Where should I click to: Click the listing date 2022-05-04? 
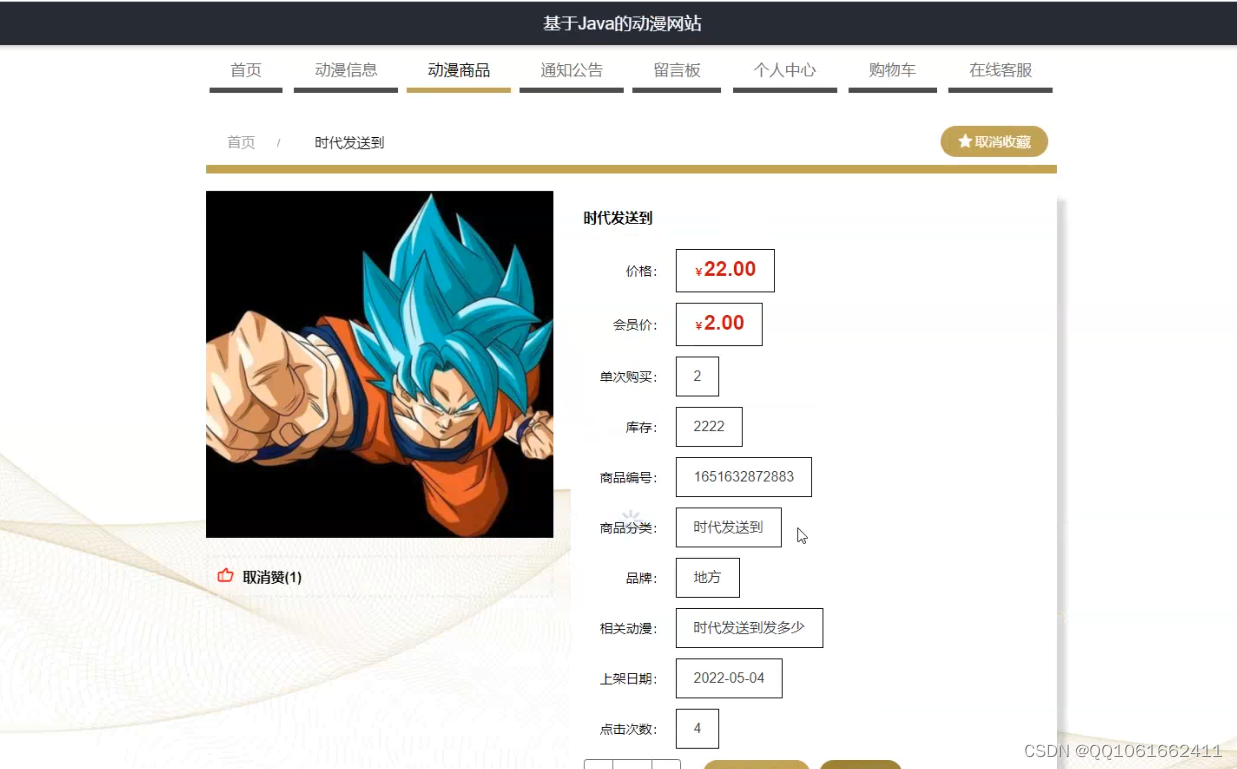coord(729,678)
